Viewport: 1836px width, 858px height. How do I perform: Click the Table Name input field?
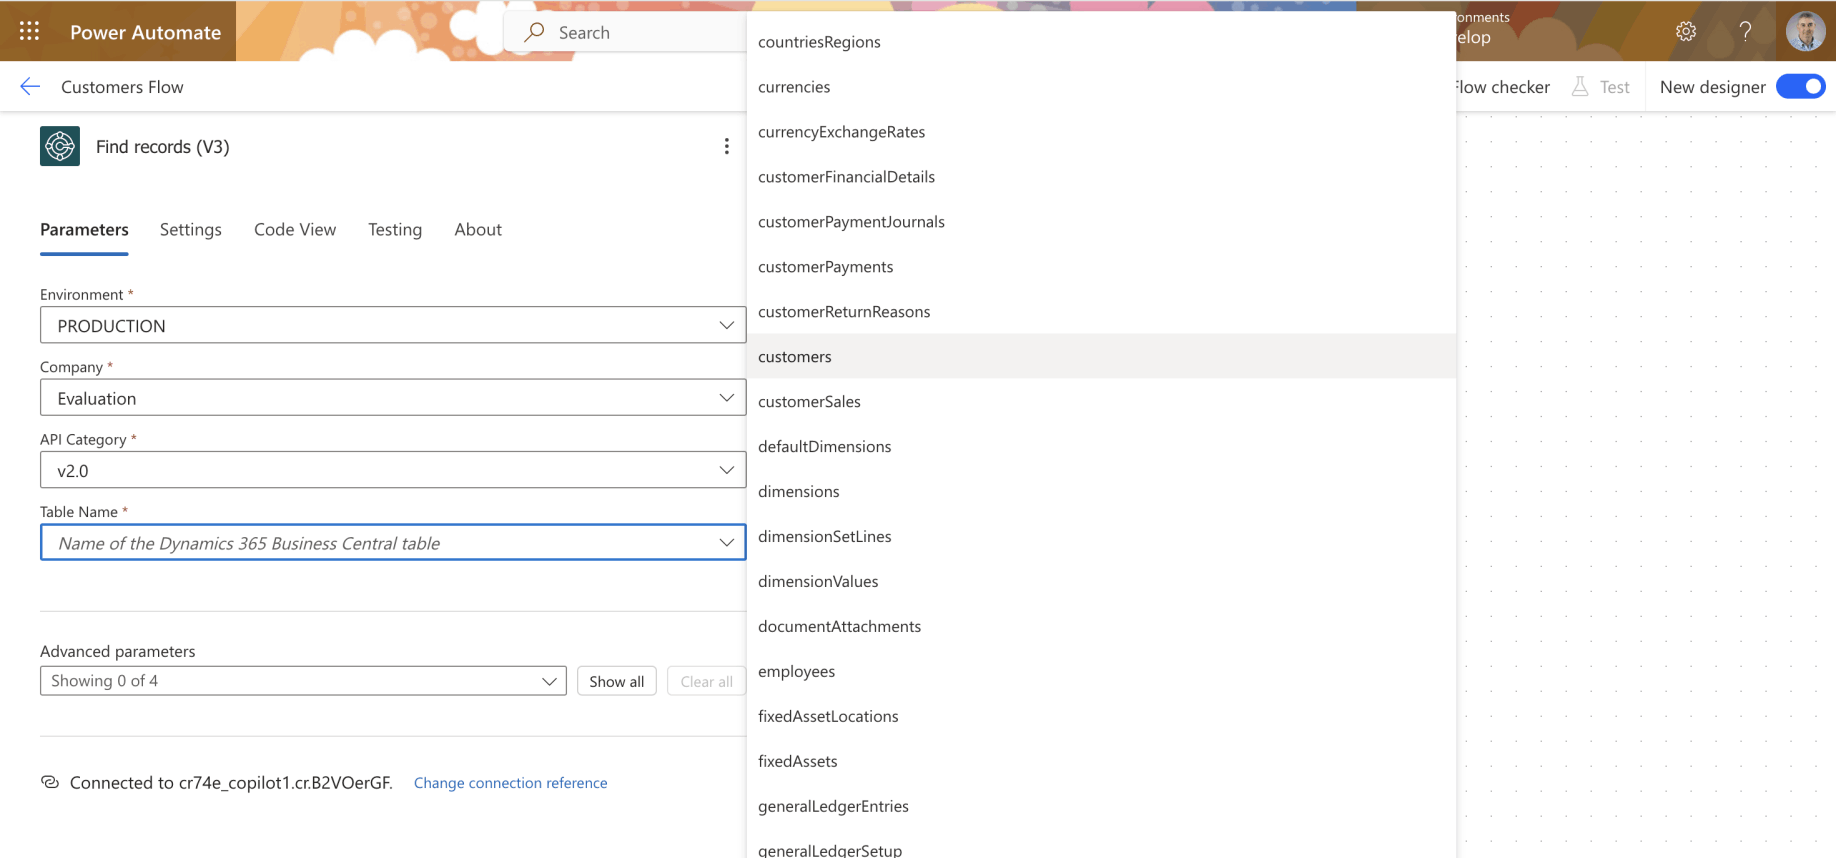[x=393, y=543]
